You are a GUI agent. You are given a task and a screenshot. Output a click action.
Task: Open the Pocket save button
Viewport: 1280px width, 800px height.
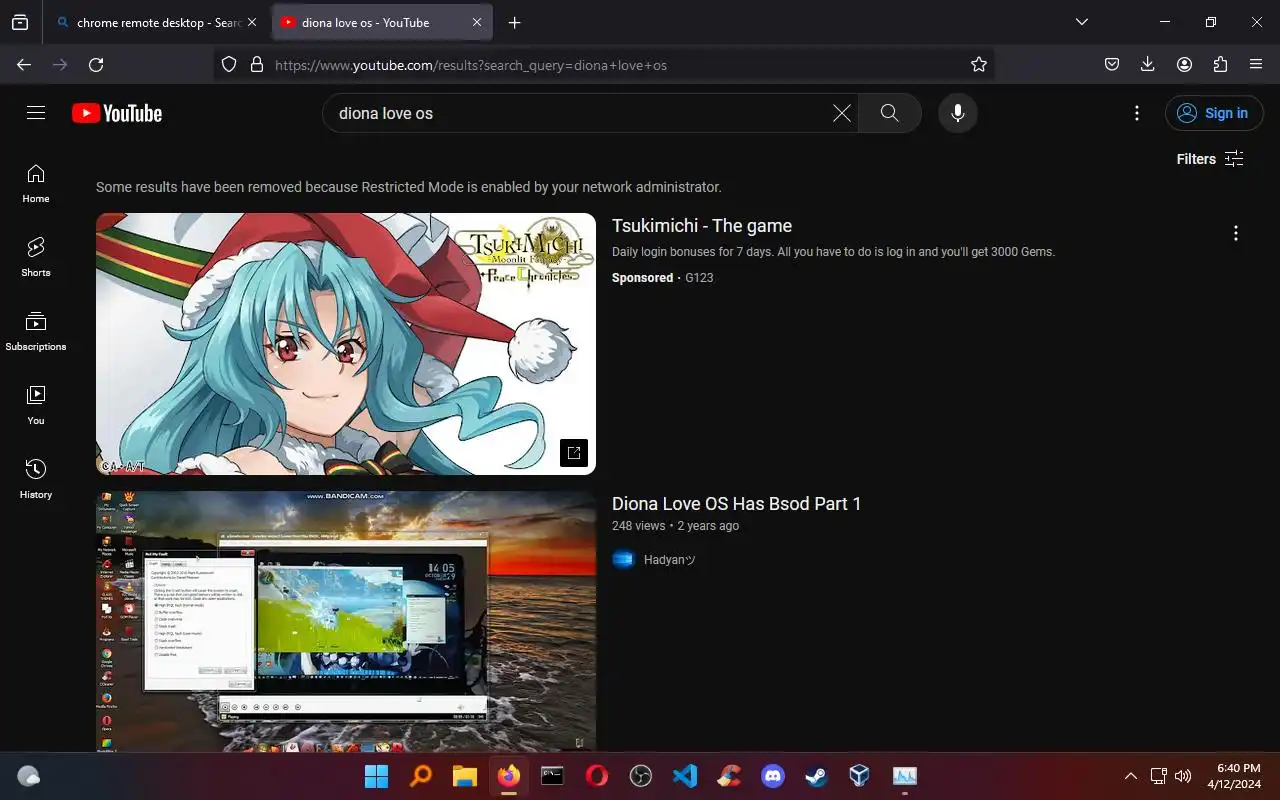(x=1112, y=64)
